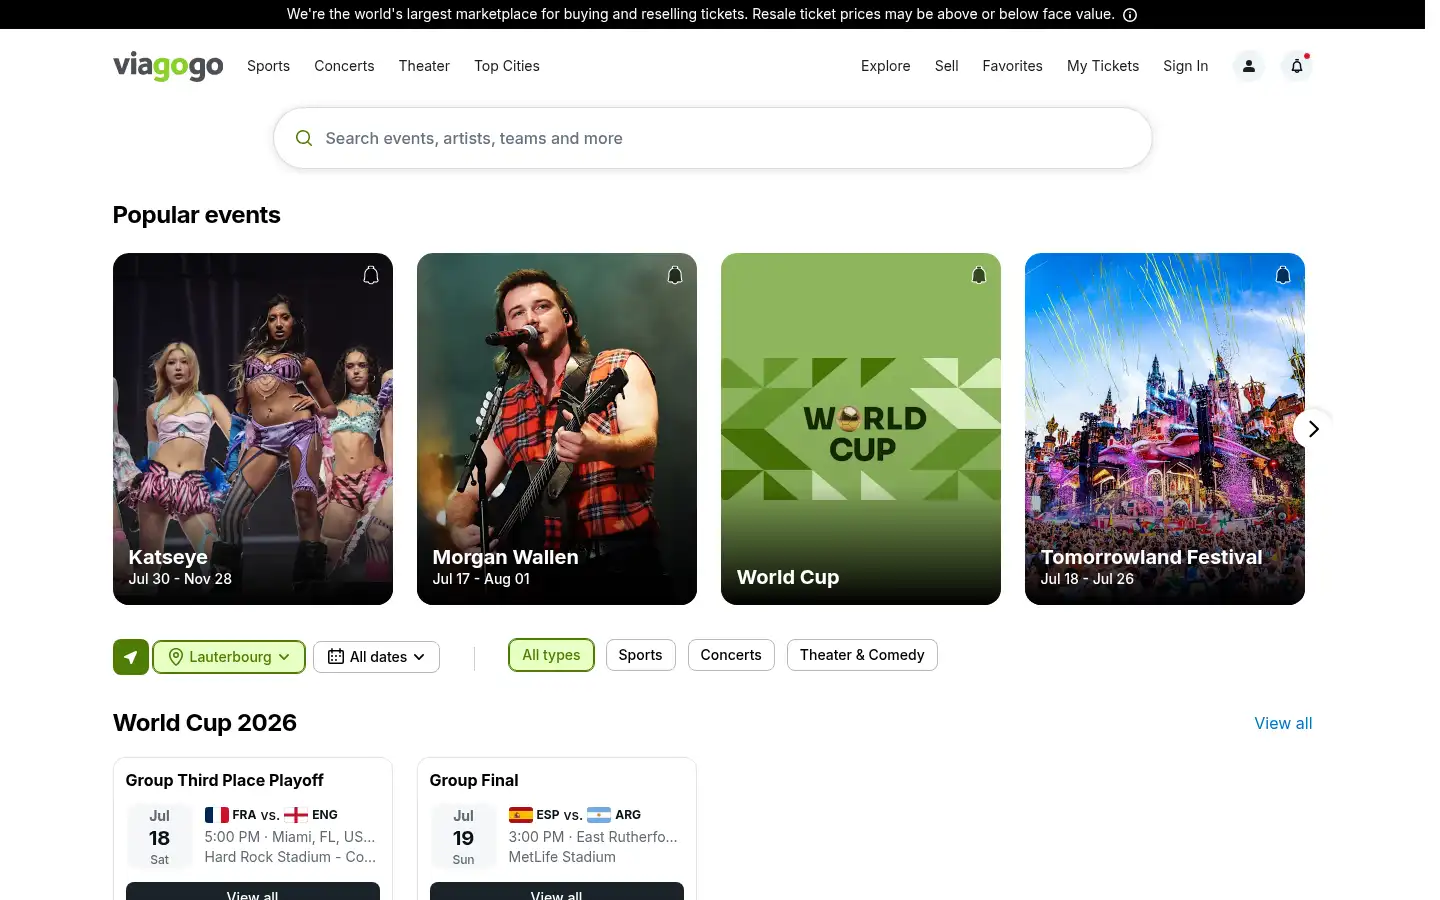Toggle alert bell on Tomorrowland Festival card
This screenshot has width=1440, height=900.
(1283, 275)
